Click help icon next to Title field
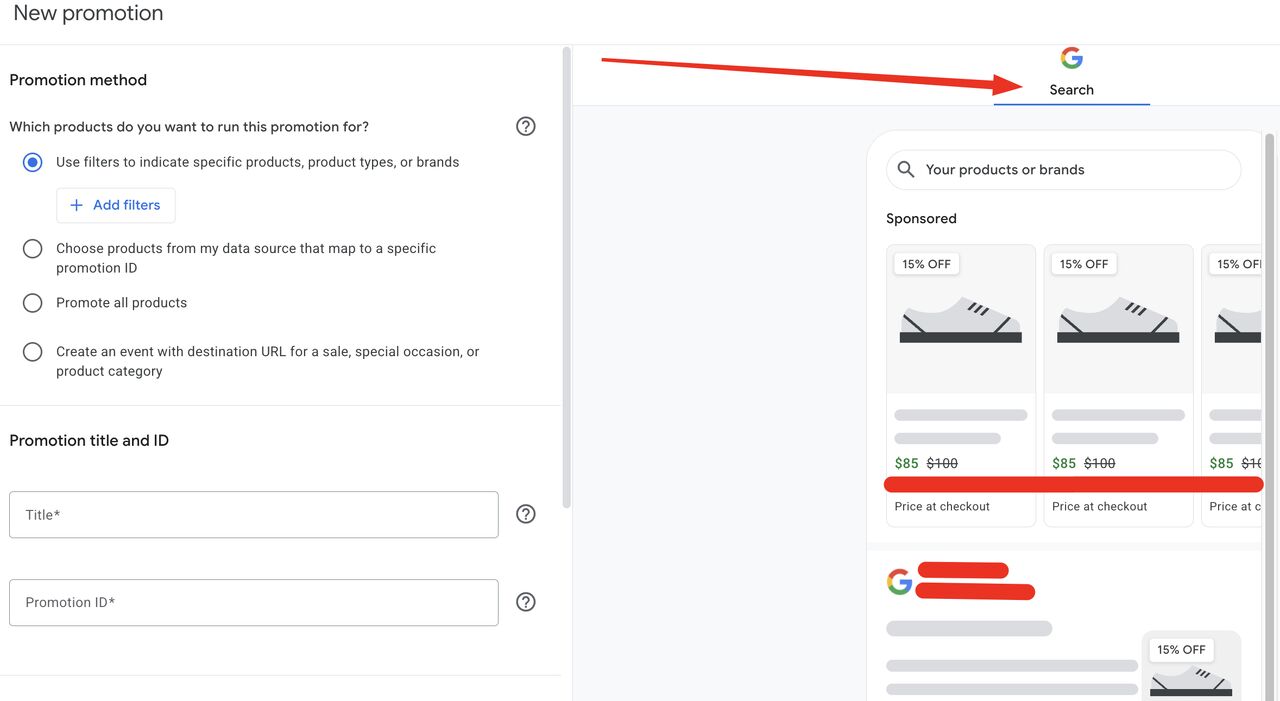The height and width of the screenshot is (701, 1280). 525,514
